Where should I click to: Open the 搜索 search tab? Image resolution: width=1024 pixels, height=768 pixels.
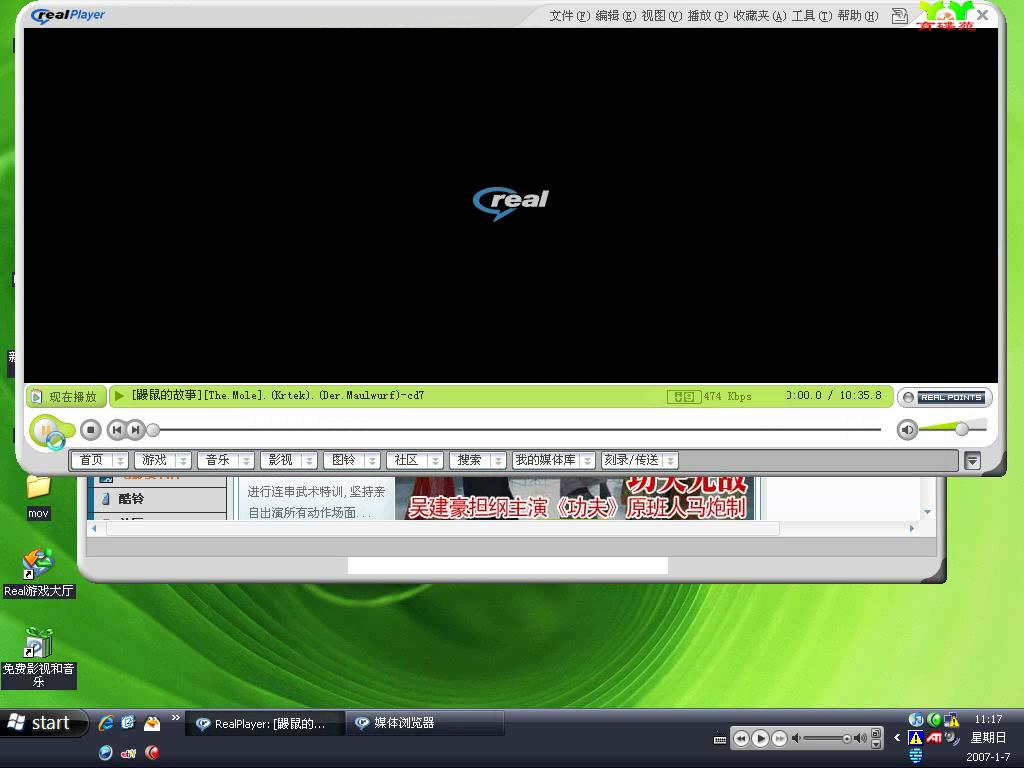[470, 460]
